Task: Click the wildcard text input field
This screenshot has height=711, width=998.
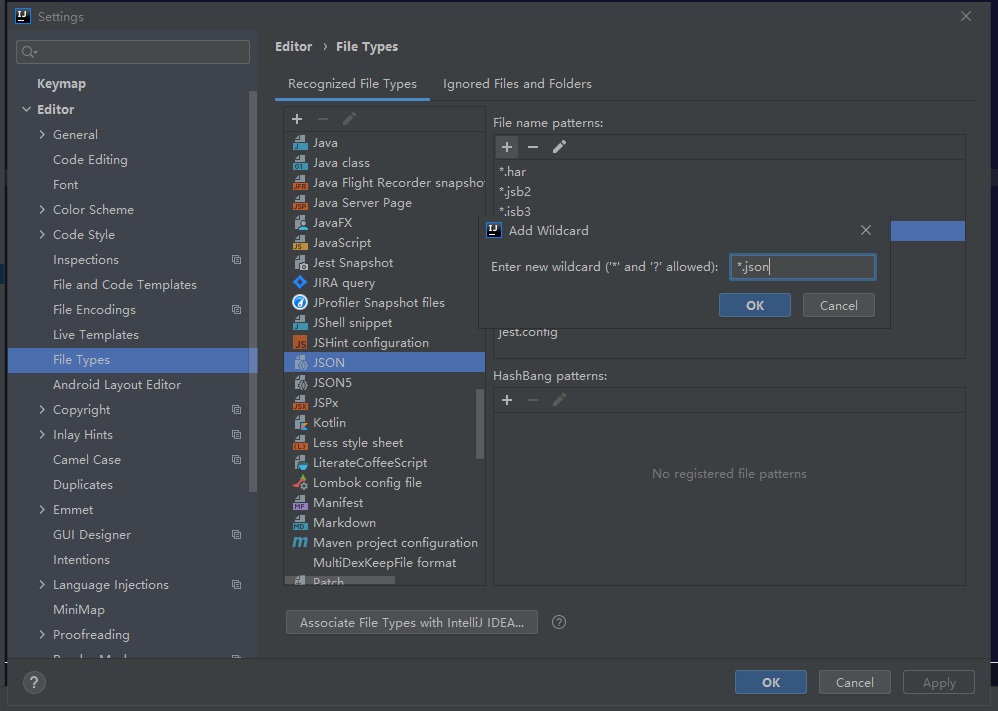Action: pos(803,267)
